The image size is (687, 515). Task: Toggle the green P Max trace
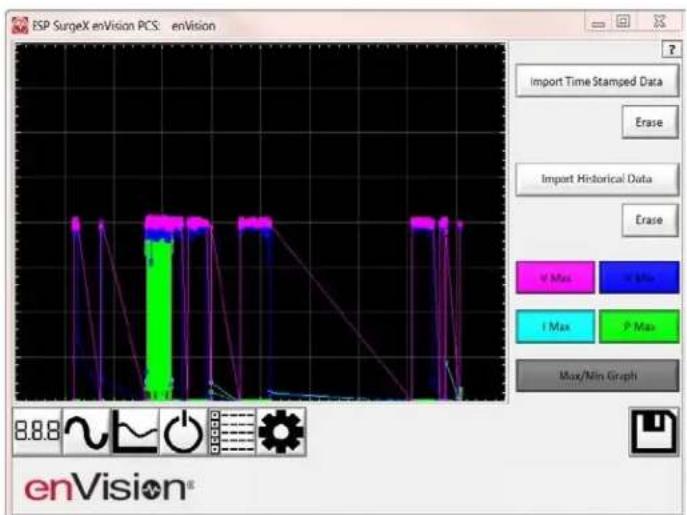(639, 327)
